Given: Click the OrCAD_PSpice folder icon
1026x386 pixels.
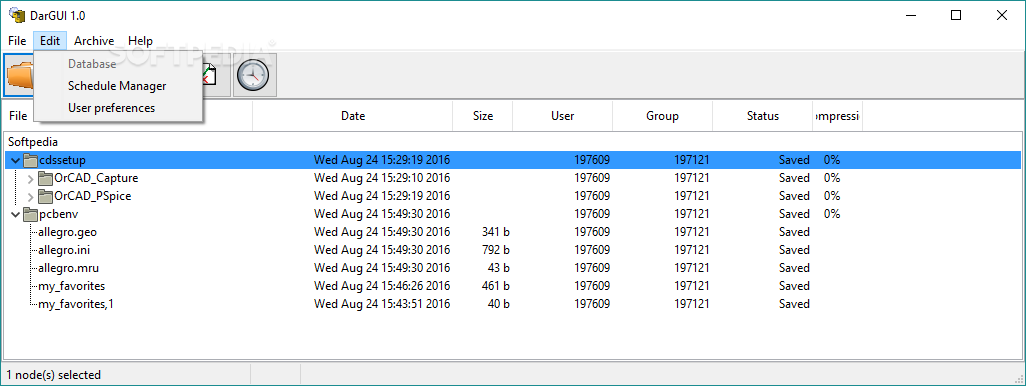Looking at the screenshot, I should pyautogui.click(x=45, y=196).
